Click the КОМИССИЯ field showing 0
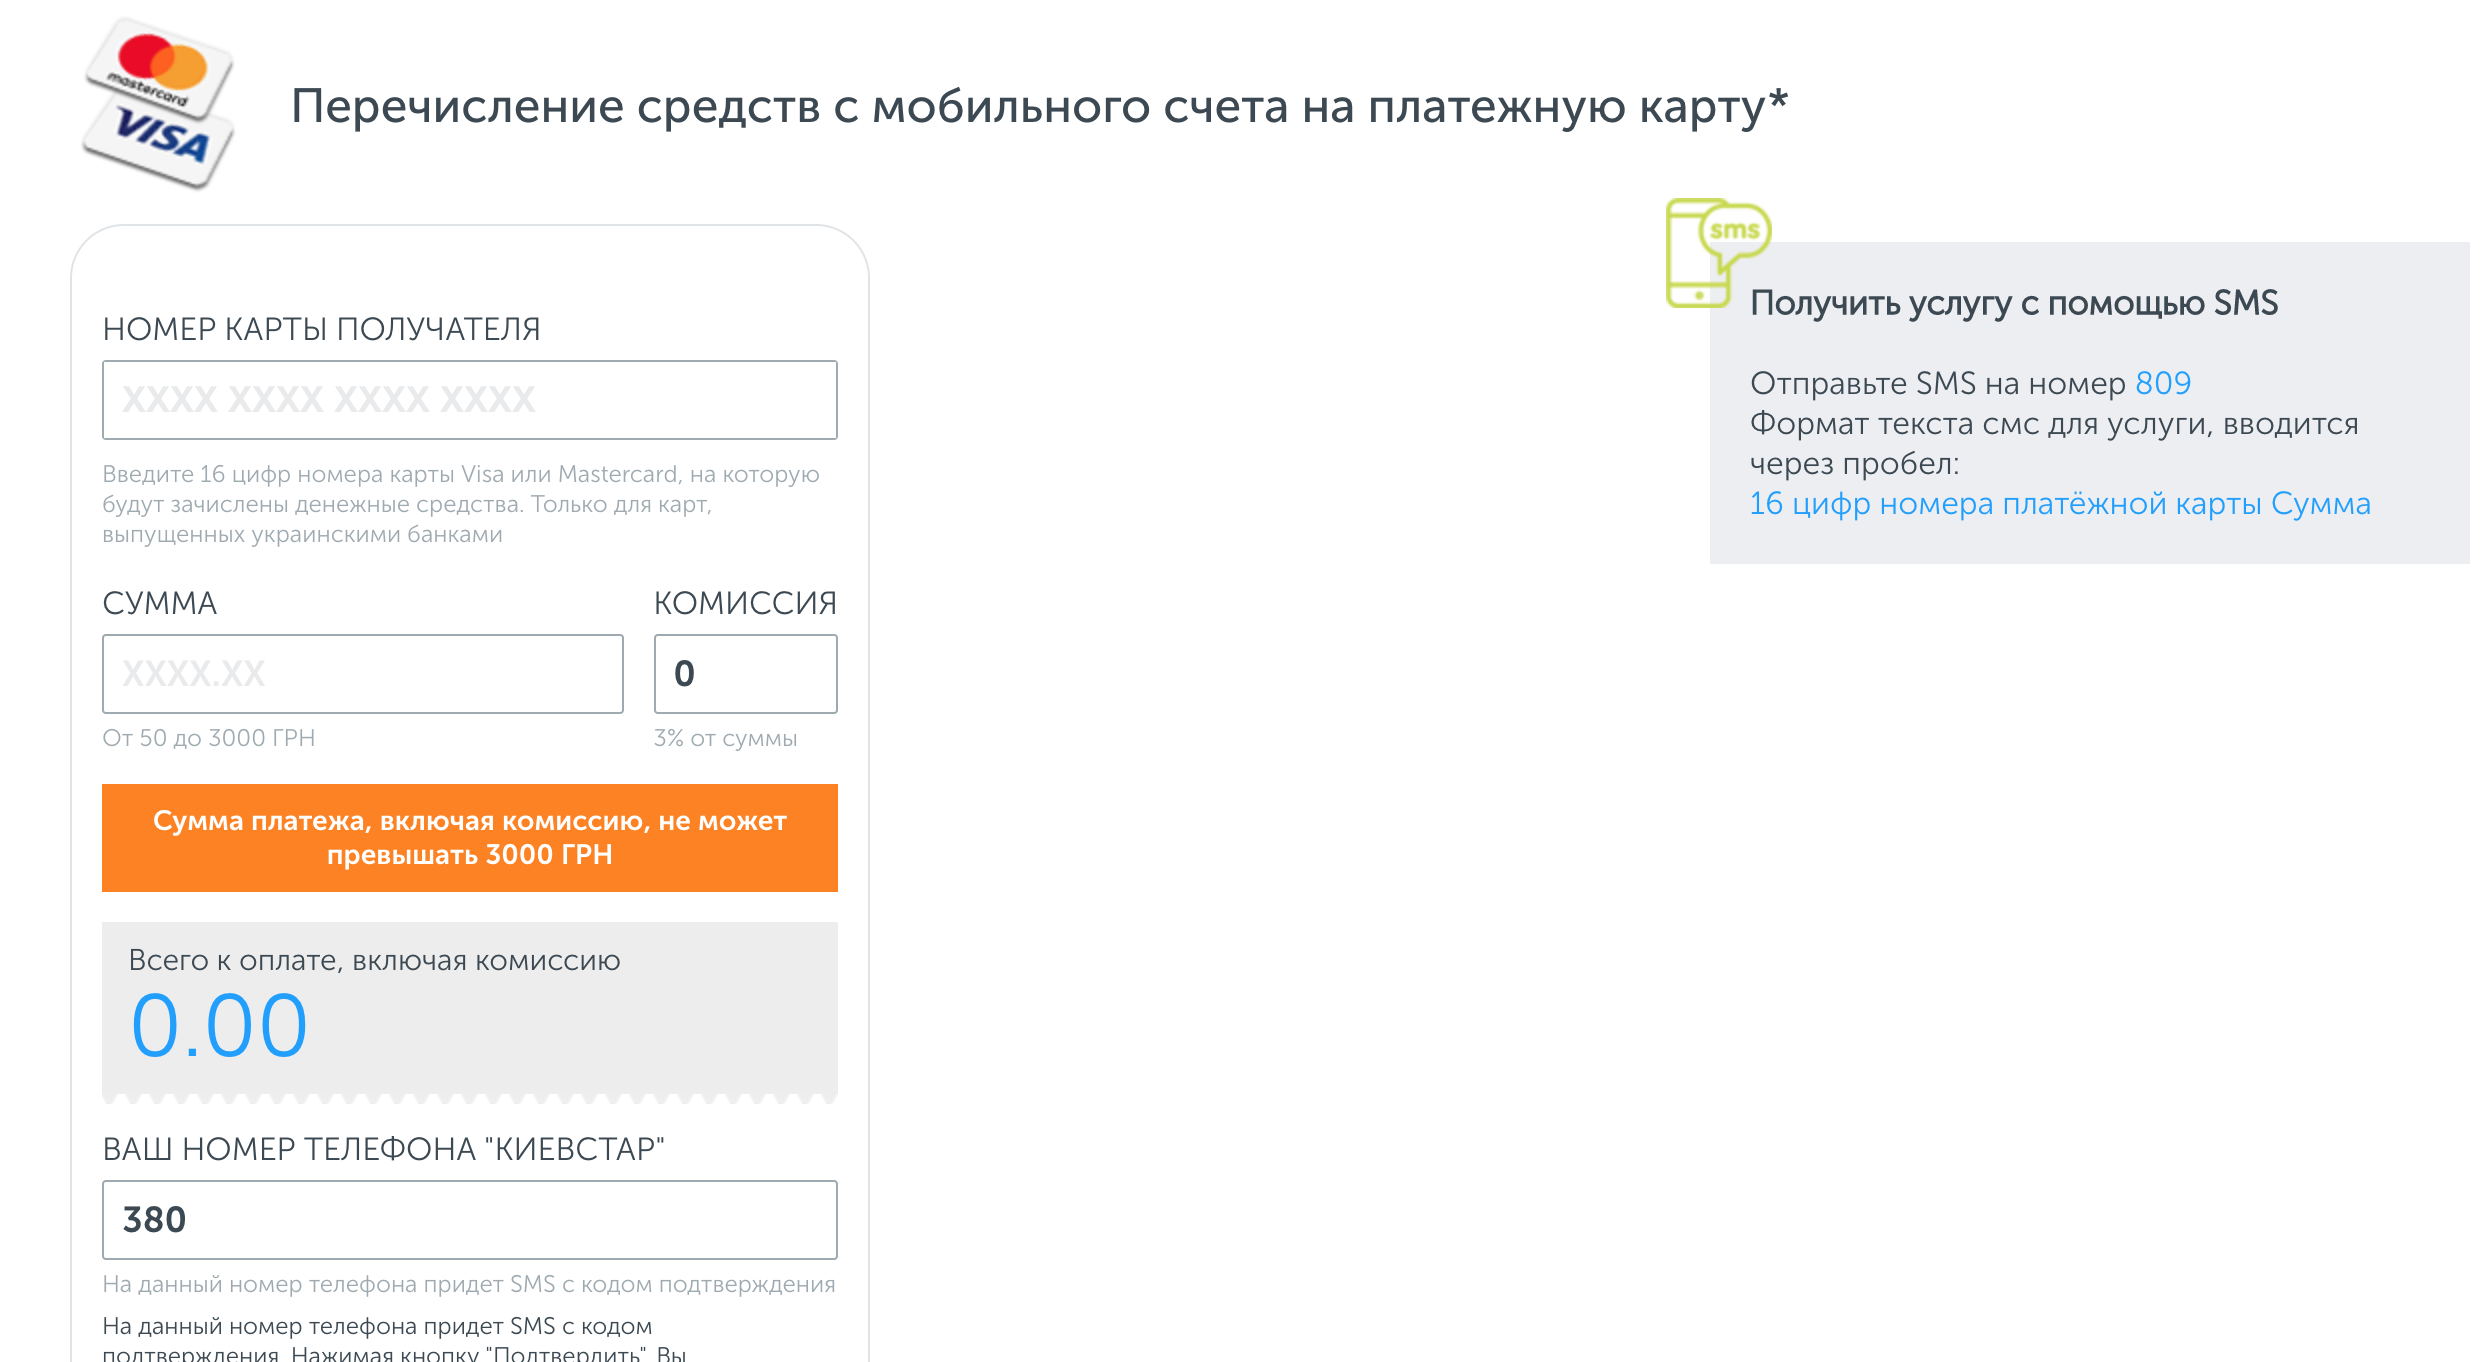The height and width of the screenshot is (1362, 2484). coord(746,674)
